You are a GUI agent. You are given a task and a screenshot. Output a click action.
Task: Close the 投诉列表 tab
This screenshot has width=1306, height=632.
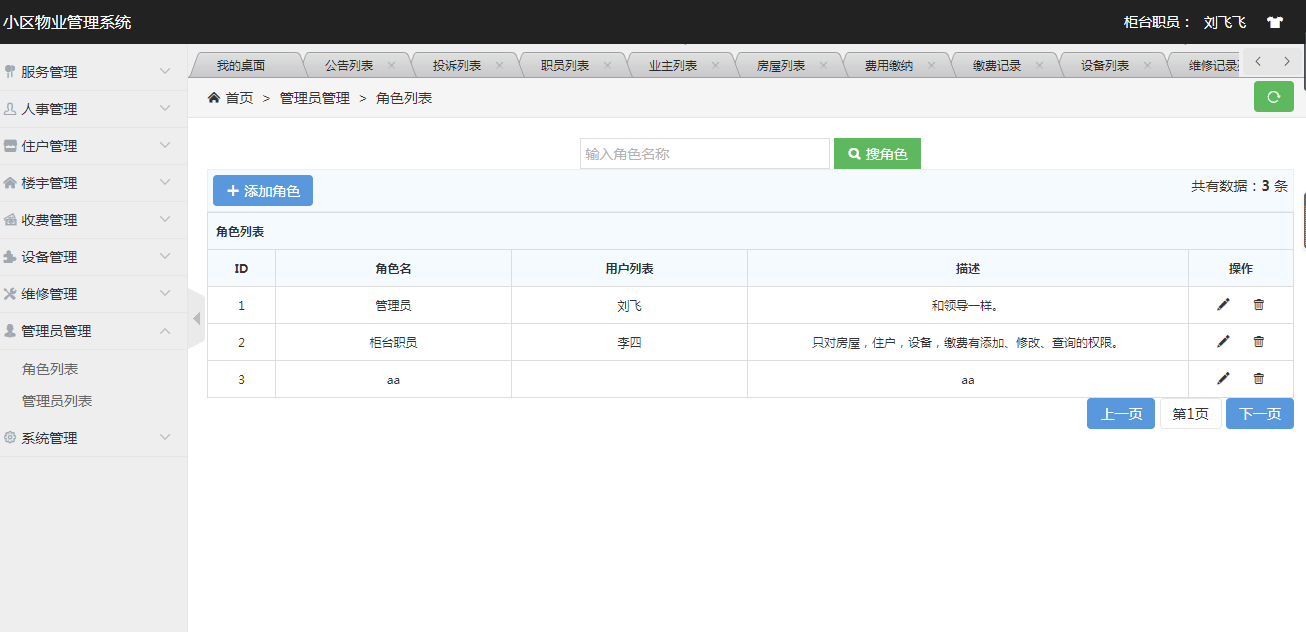coord(499,66)
